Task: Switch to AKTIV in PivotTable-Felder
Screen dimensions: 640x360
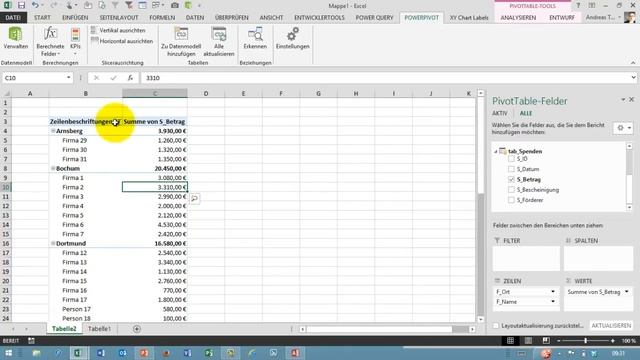Action: (500, 113)
